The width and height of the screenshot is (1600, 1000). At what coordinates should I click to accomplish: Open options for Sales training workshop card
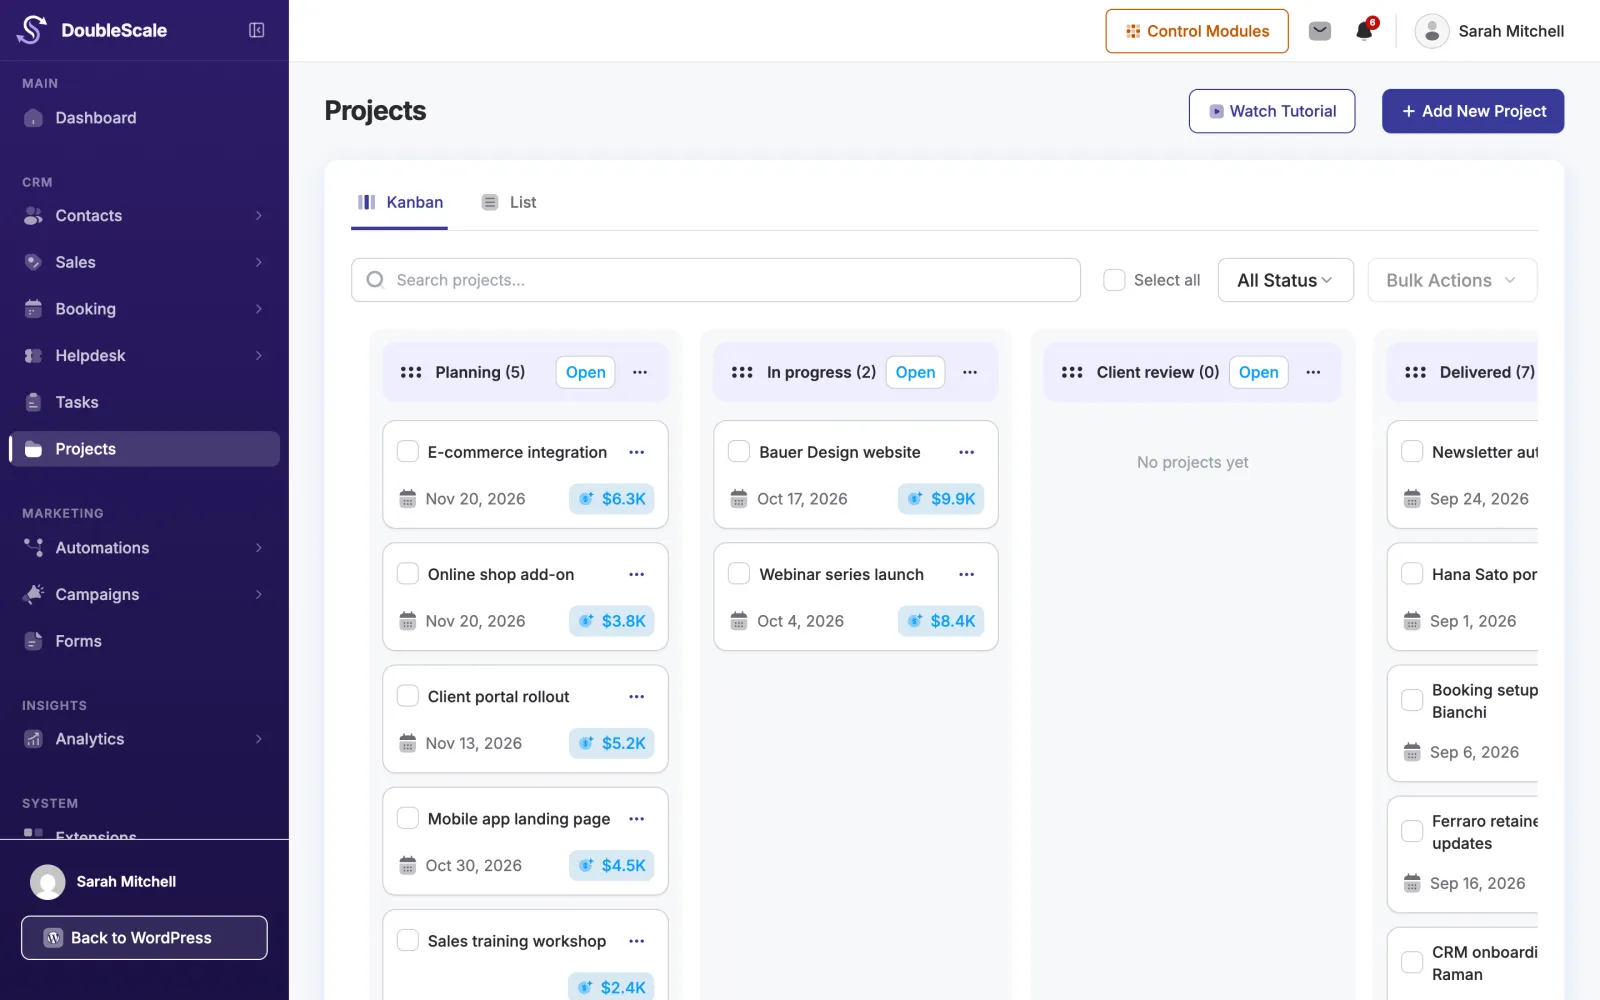[637, 941]
